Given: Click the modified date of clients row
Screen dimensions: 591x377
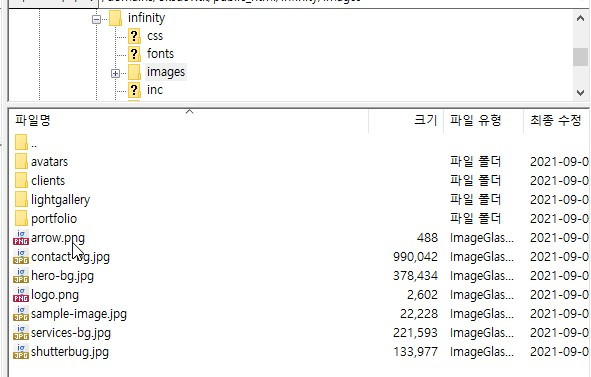Looking at the screenshot, I should pos(559,181).
